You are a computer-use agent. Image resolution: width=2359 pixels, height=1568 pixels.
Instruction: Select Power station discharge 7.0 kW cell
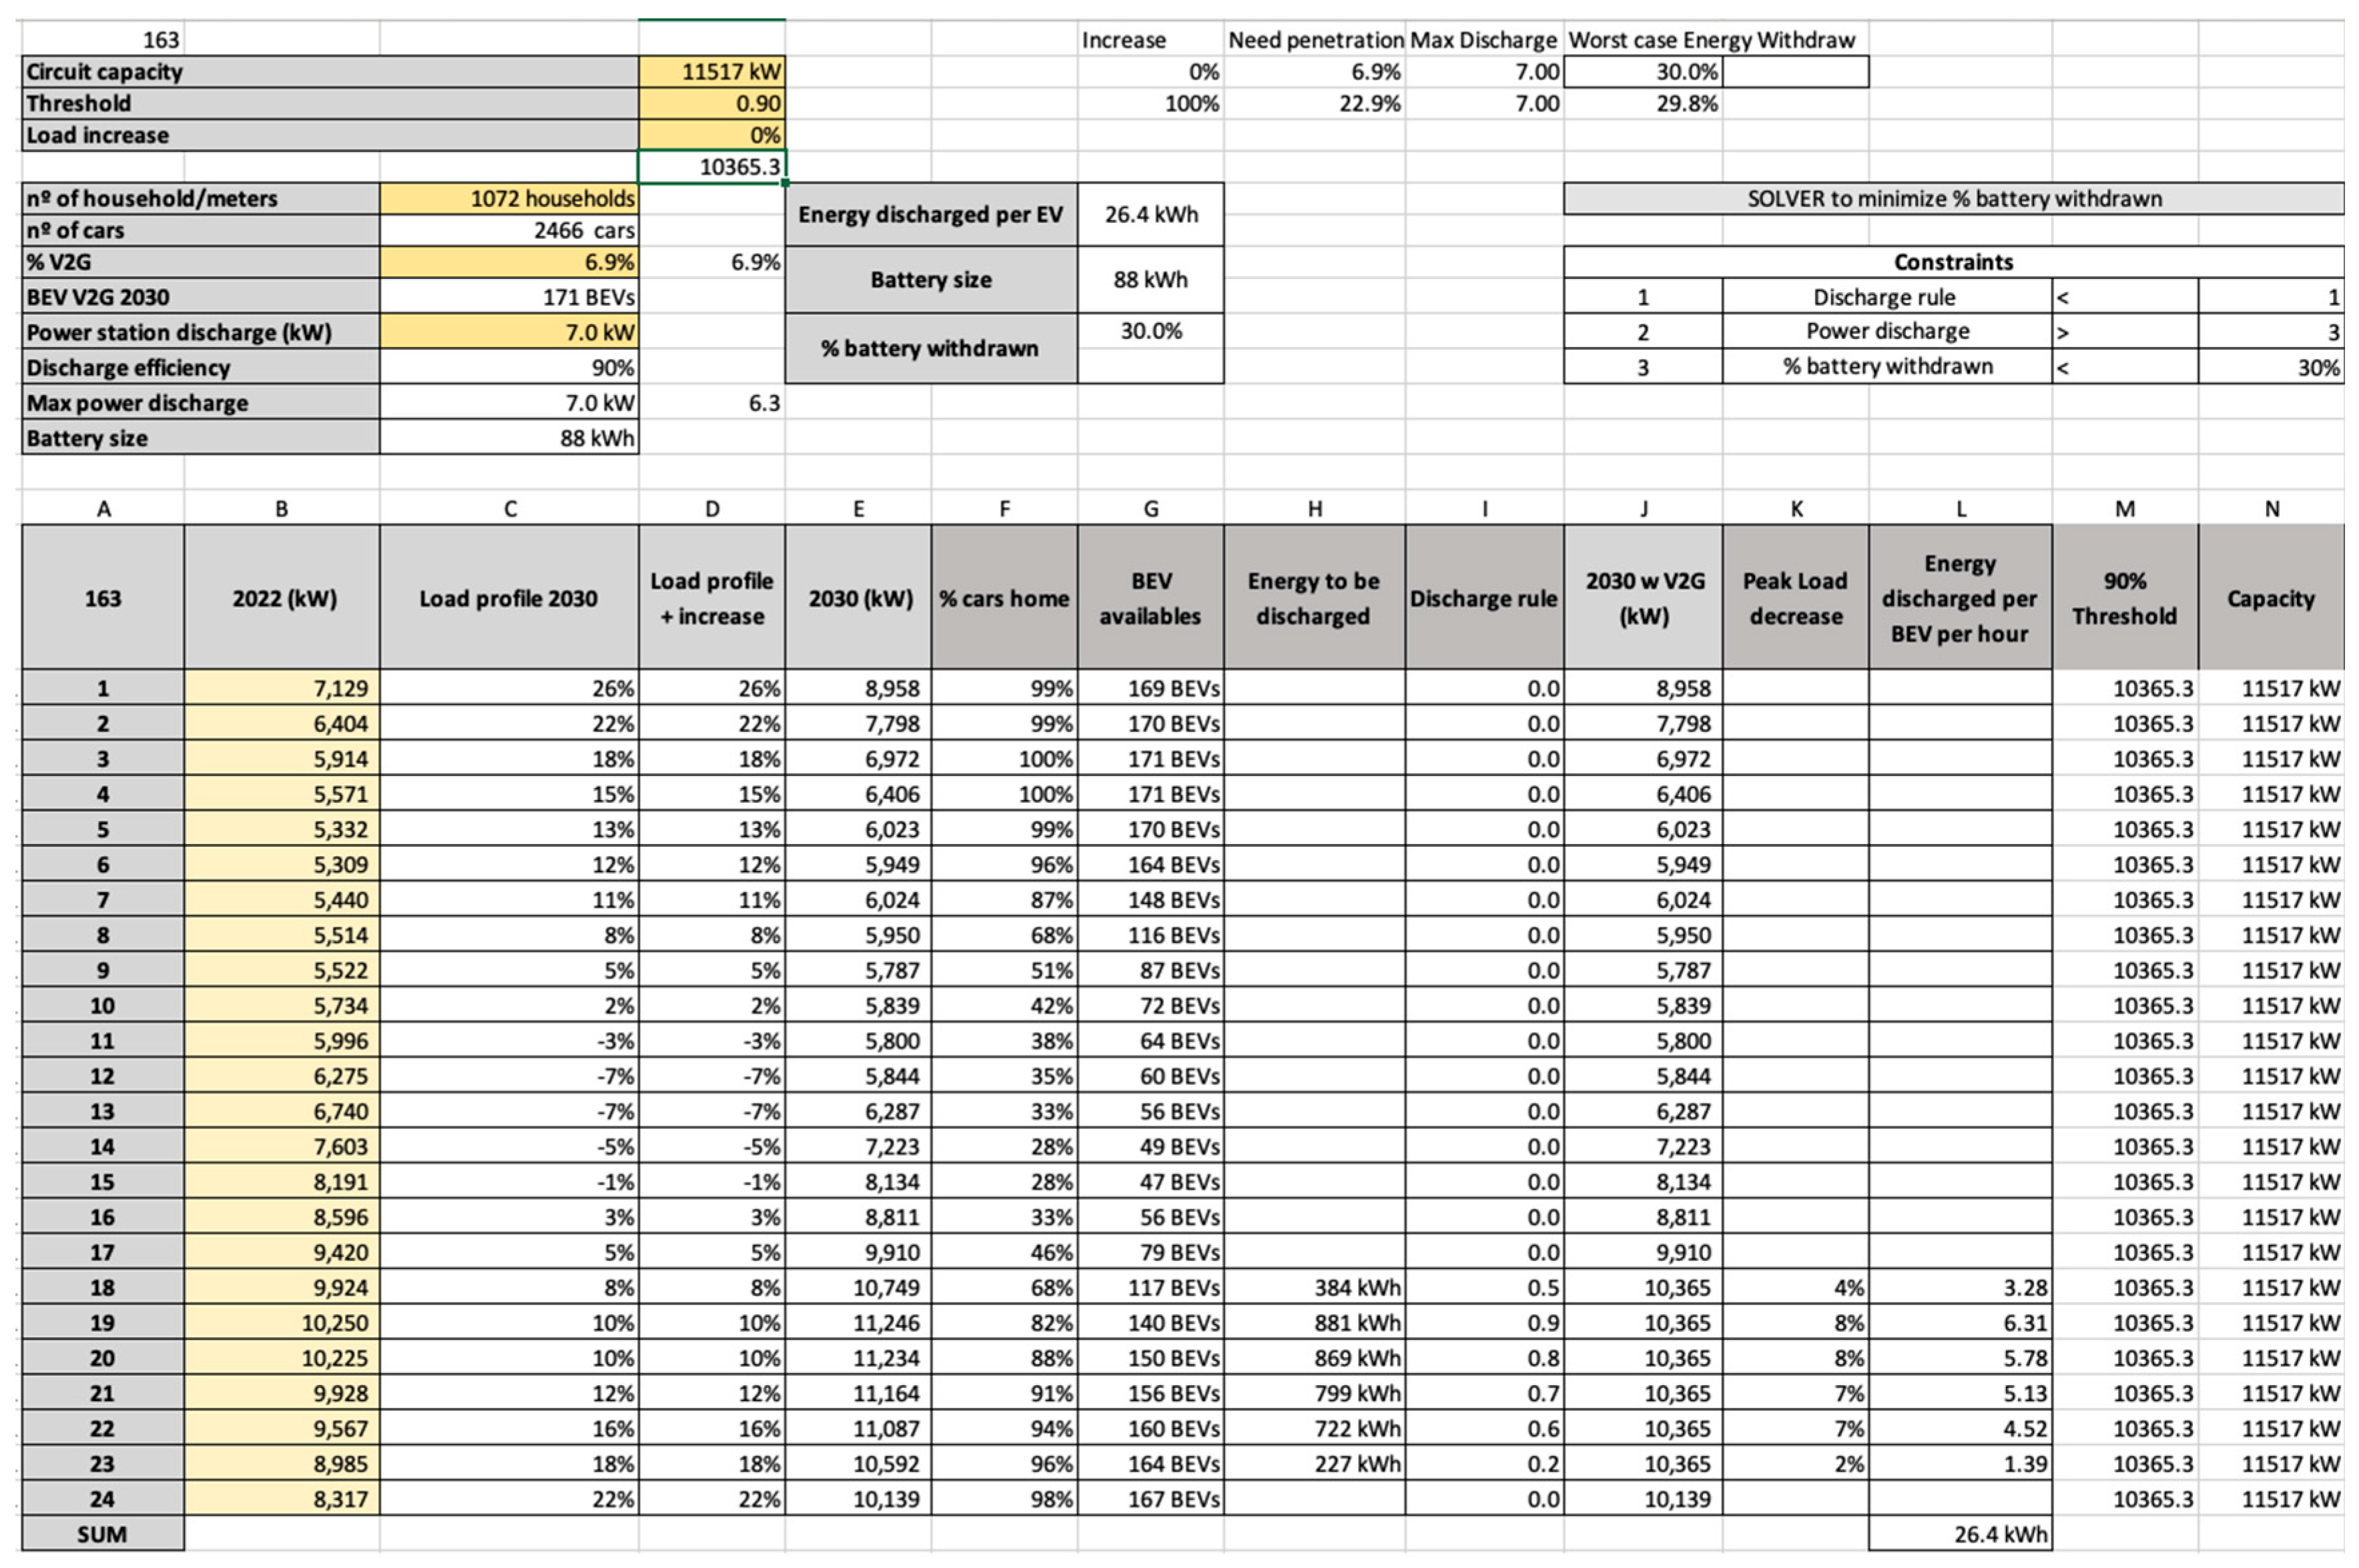(509, 332)
